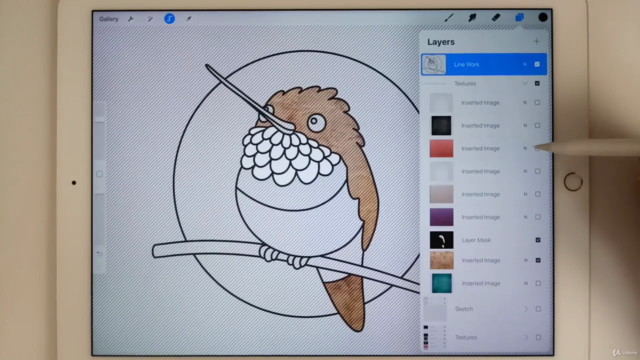This screenshot has width=640, height=360.
Task: Add a new layer with plus button
Action: point(536,42)
